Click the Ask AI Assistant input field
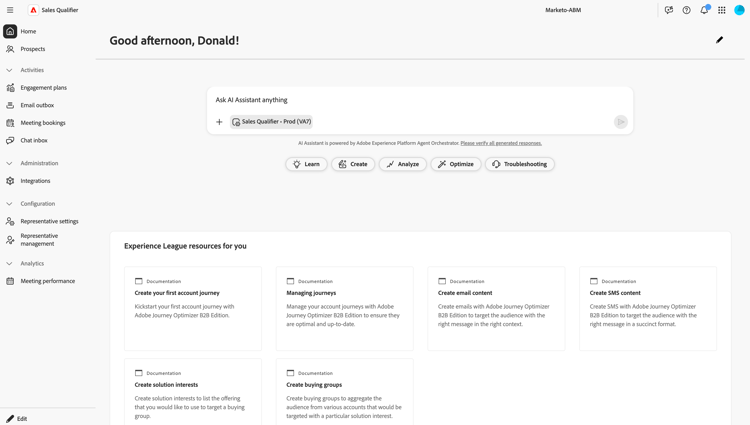Image resolution: width=750 pixels, height=425 pixels. click(x=420, y=100)
